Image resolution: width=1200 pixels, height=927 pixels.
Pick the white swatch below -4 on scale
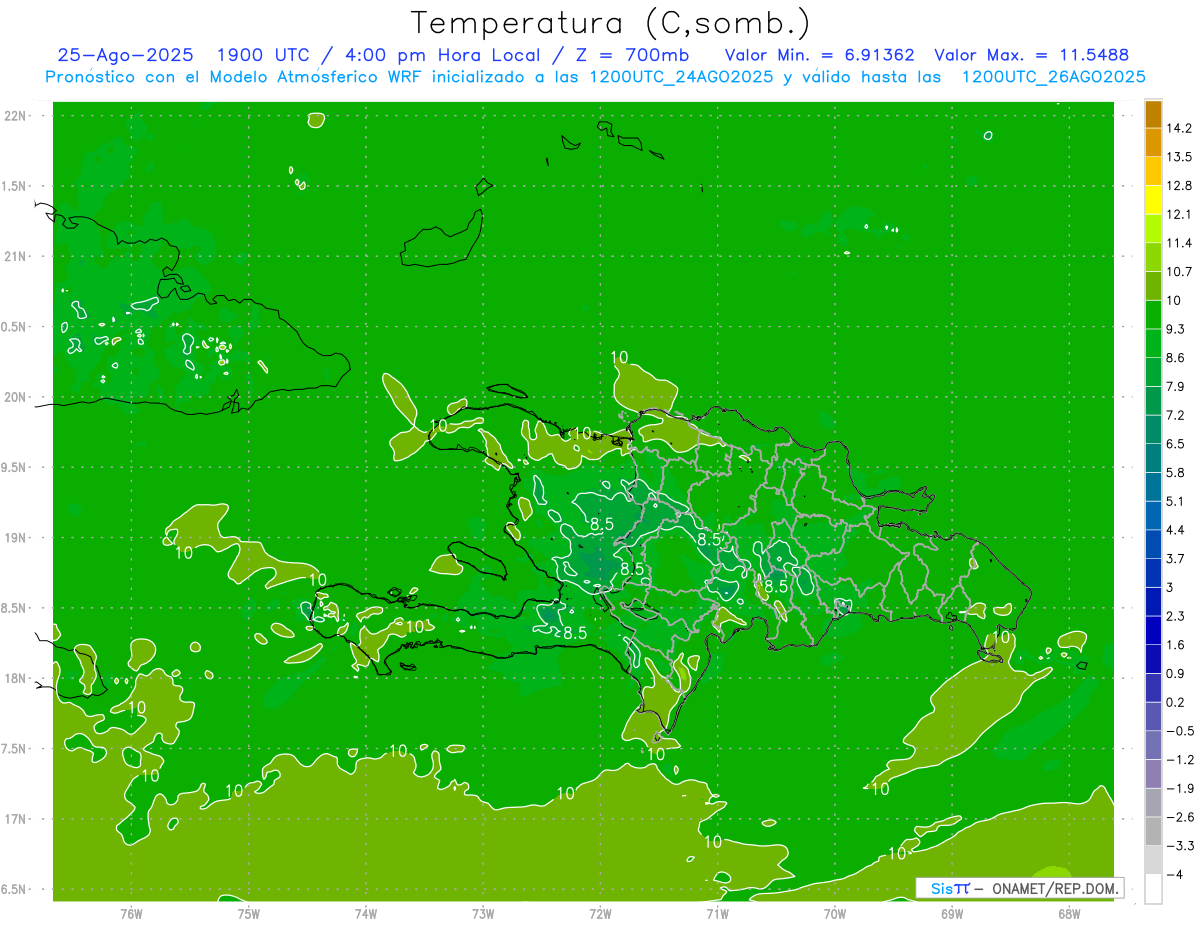click(1153, 889)
